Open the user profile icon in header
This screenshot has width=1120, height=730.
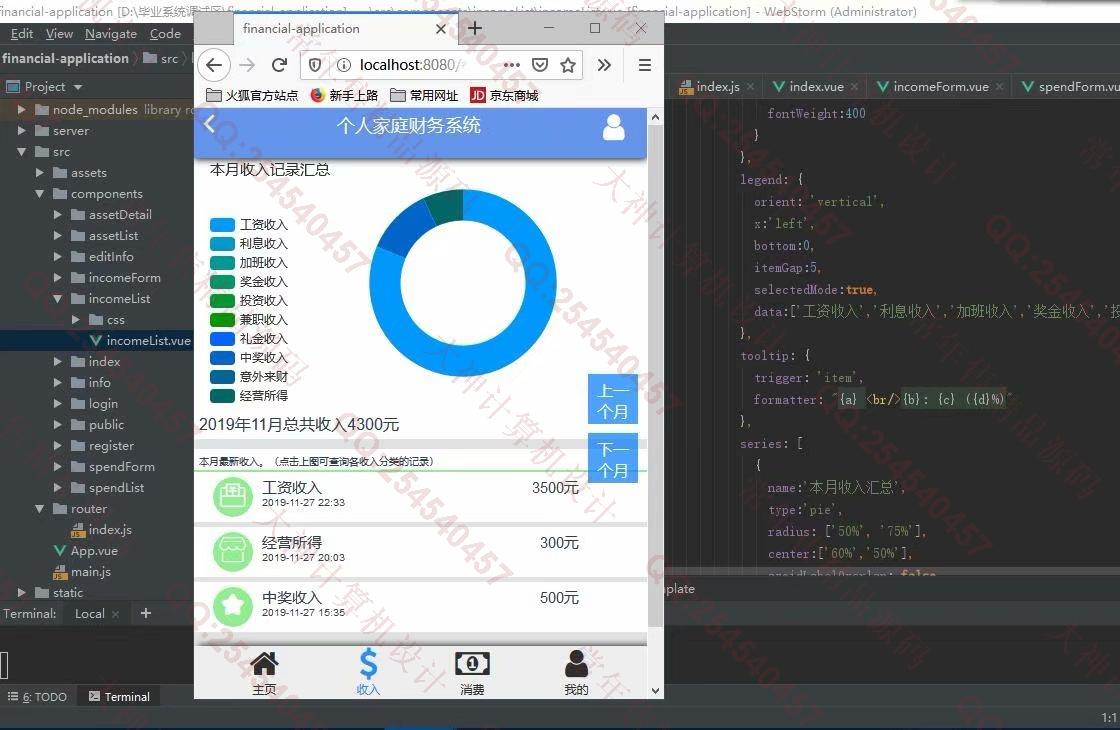click(x=614, y=127)
